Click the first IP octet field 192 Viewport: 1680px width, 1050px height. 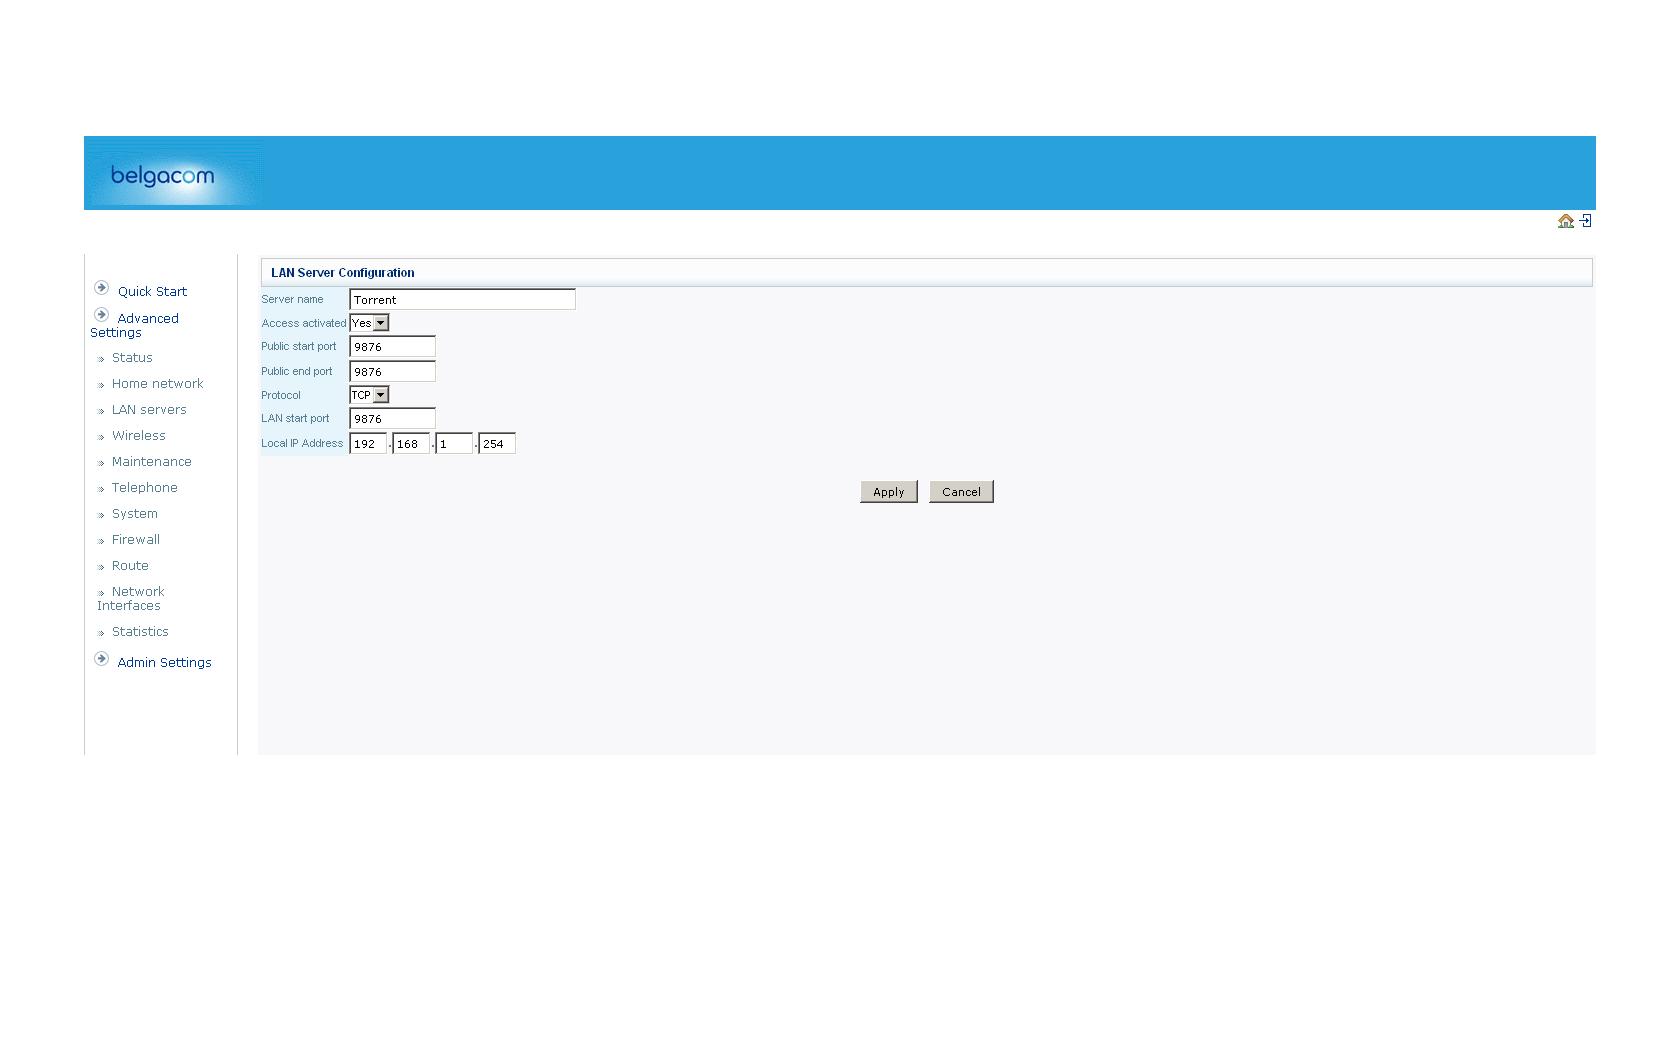[368, 444]
